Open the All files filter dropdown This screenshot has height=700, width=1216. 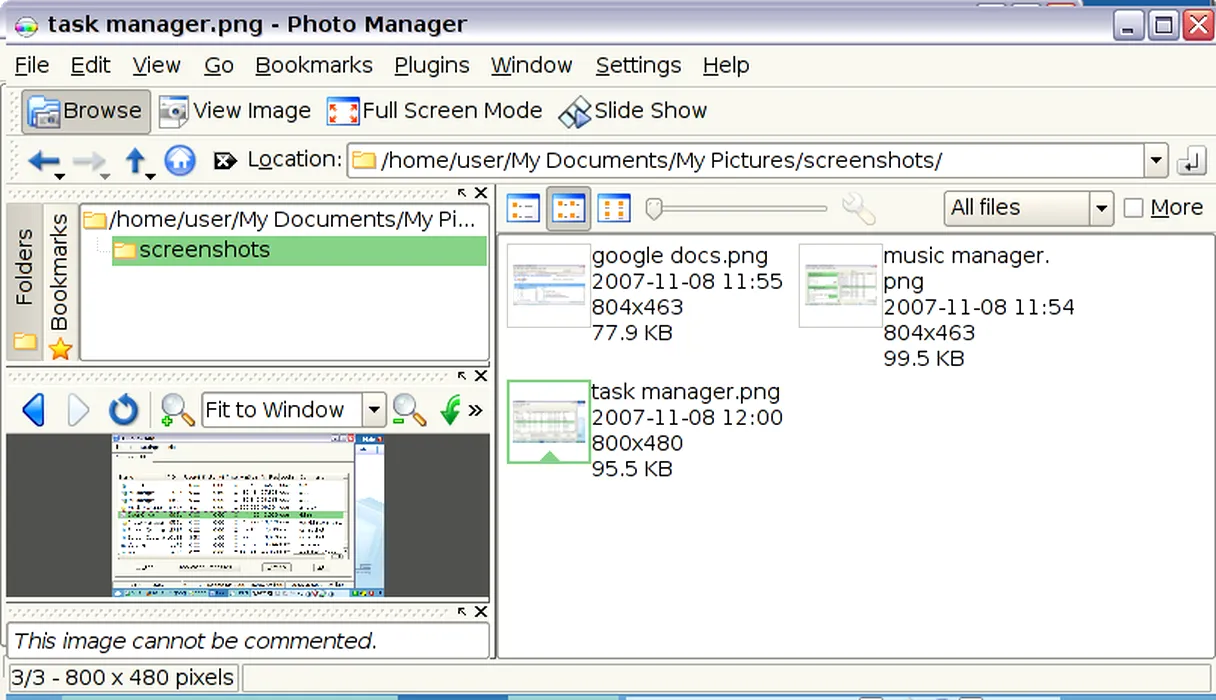[1101, 209]
